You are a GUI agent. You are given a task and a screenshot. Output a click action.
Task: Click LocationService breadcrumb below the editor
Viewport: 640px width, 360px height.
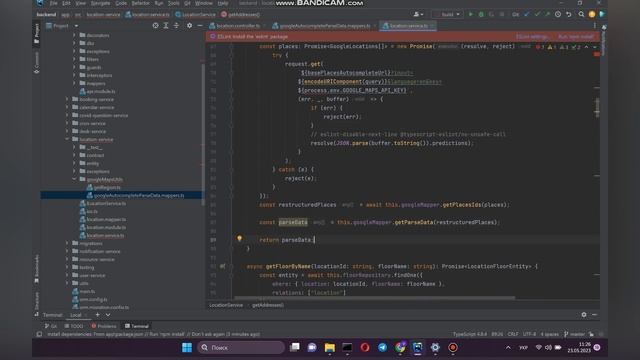click(226, 305)
